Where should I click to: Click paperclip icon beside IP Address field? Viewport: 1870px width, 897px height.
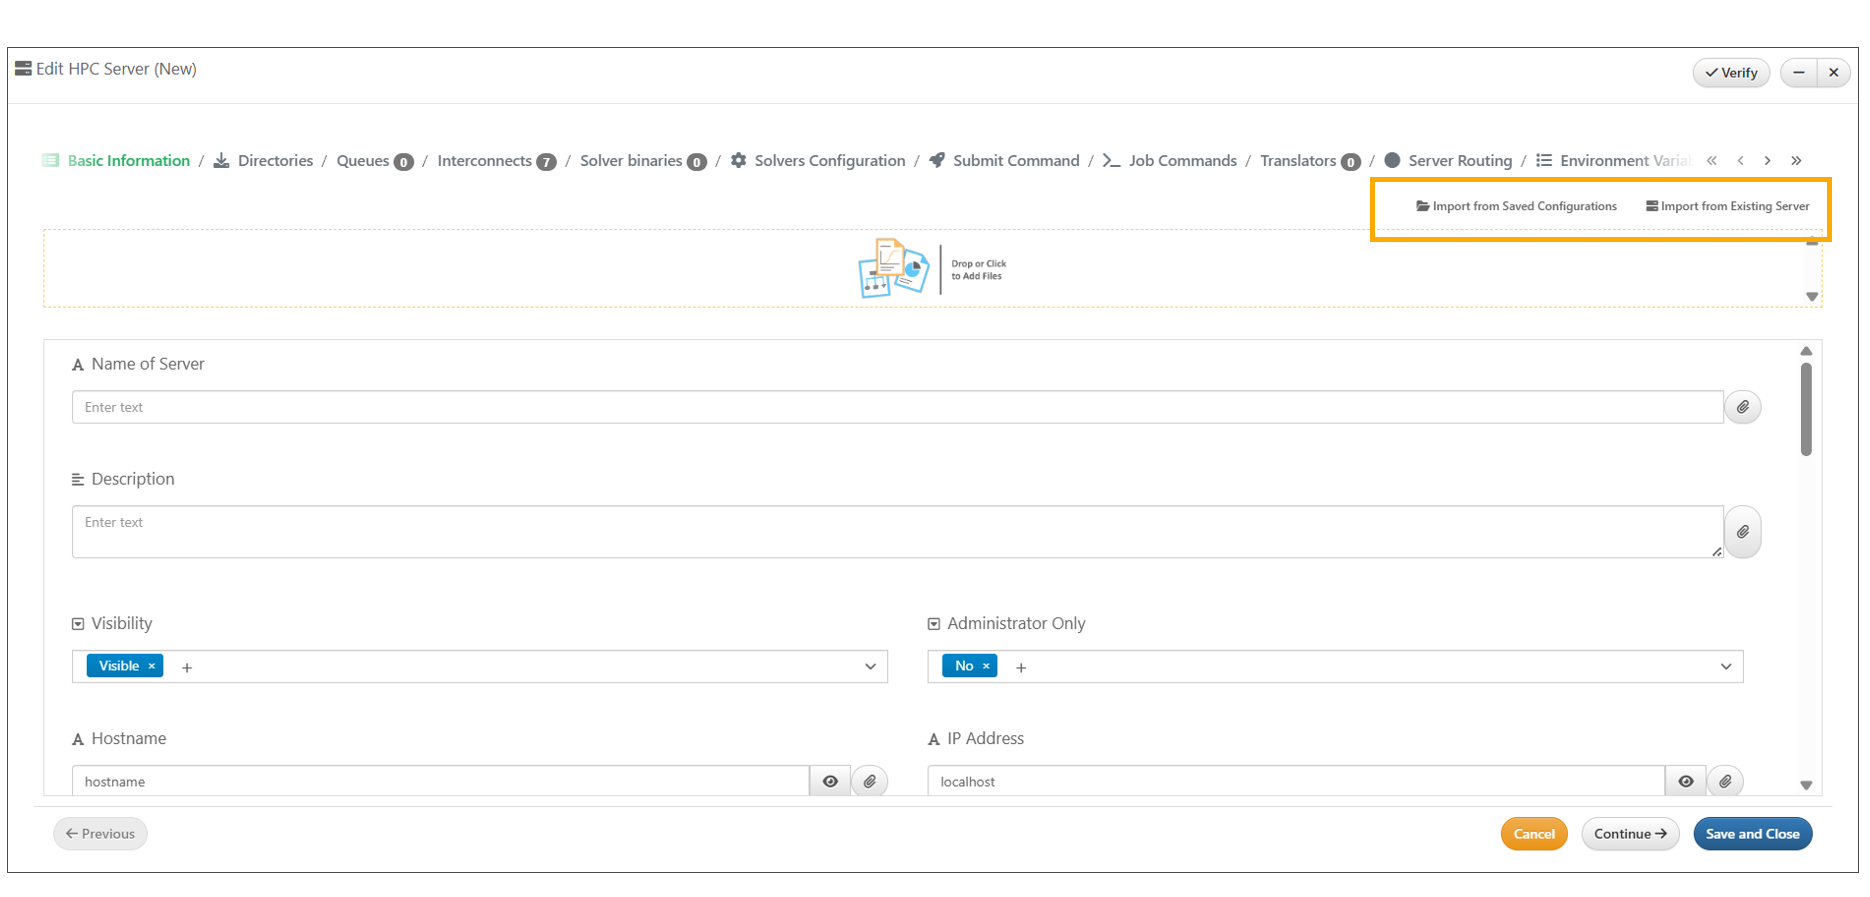click(1725, 781)
